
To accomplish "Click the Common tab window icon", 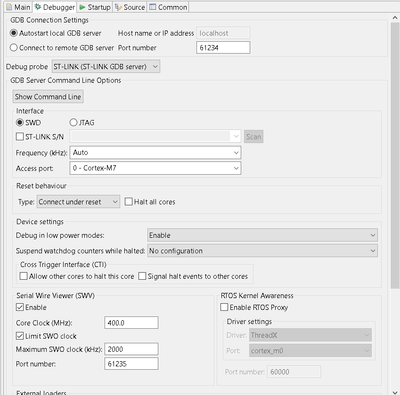I will (x=152, y=7).
